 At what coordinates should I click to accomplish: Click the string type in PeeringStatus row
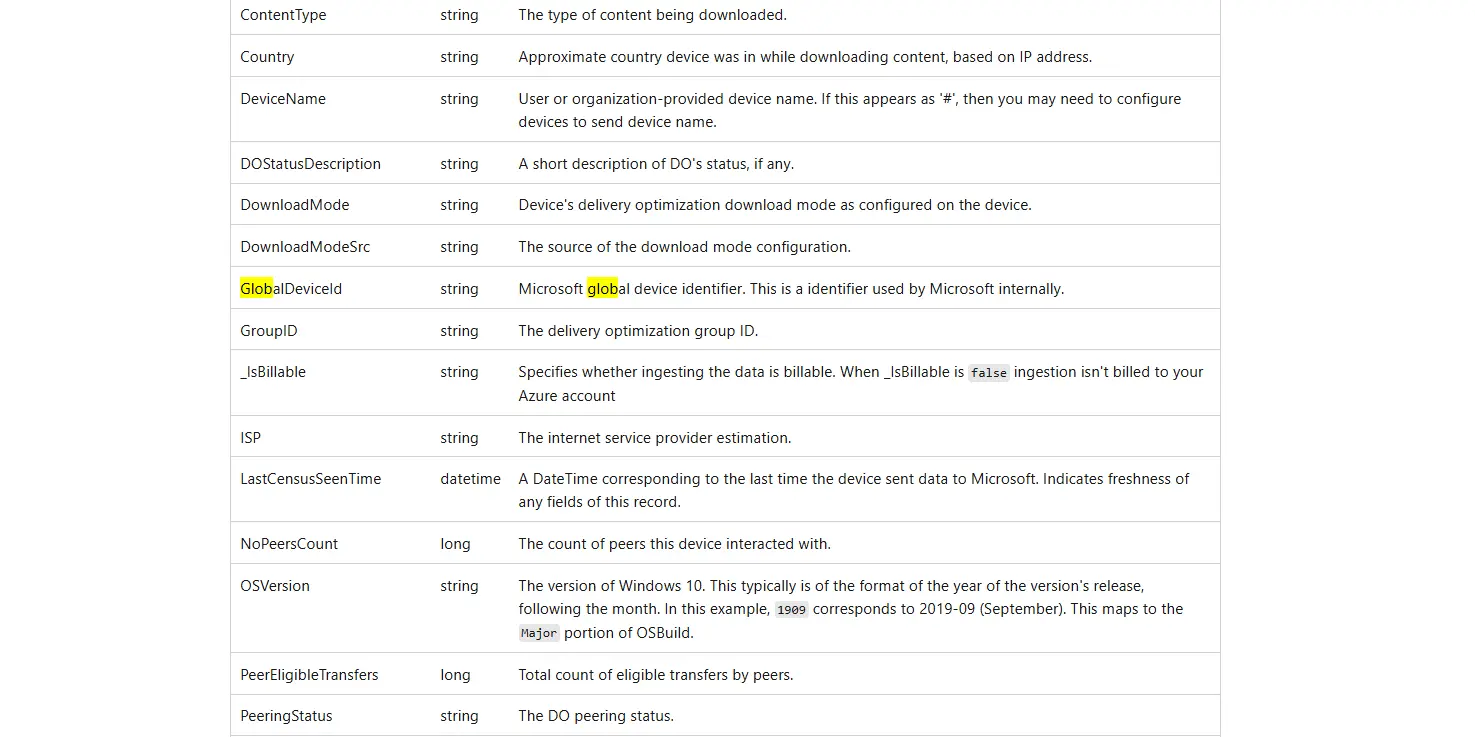pyautogui.click(x=459, y=716)
